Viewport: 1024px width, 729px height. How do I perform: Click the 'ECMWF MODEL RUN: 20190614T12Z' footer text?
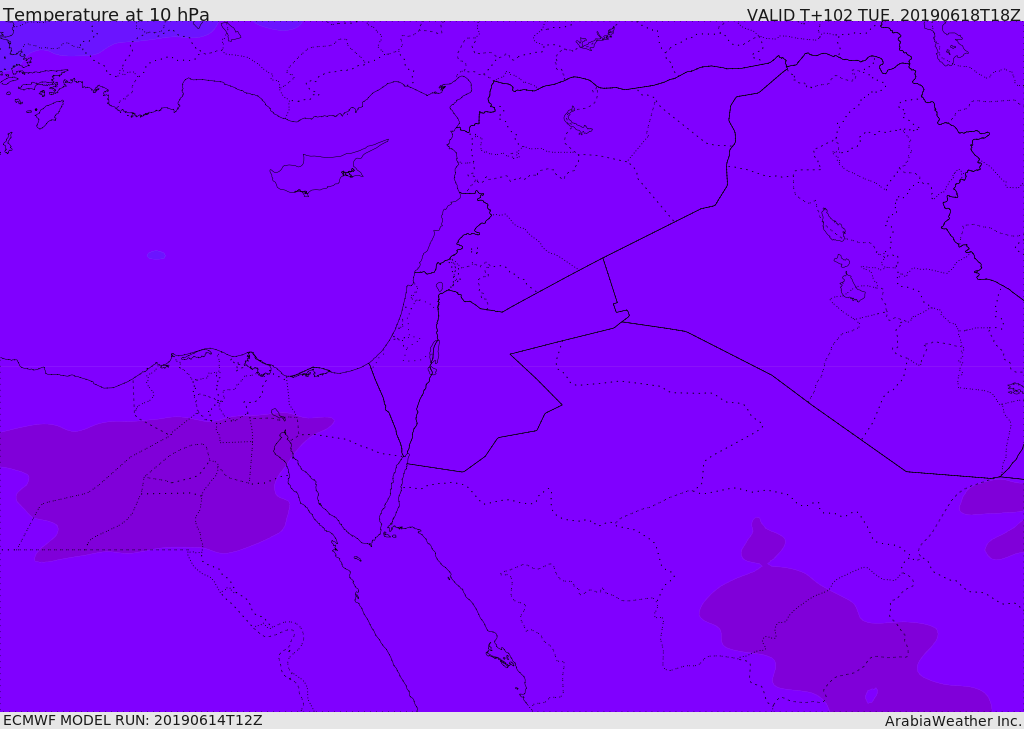133,720
